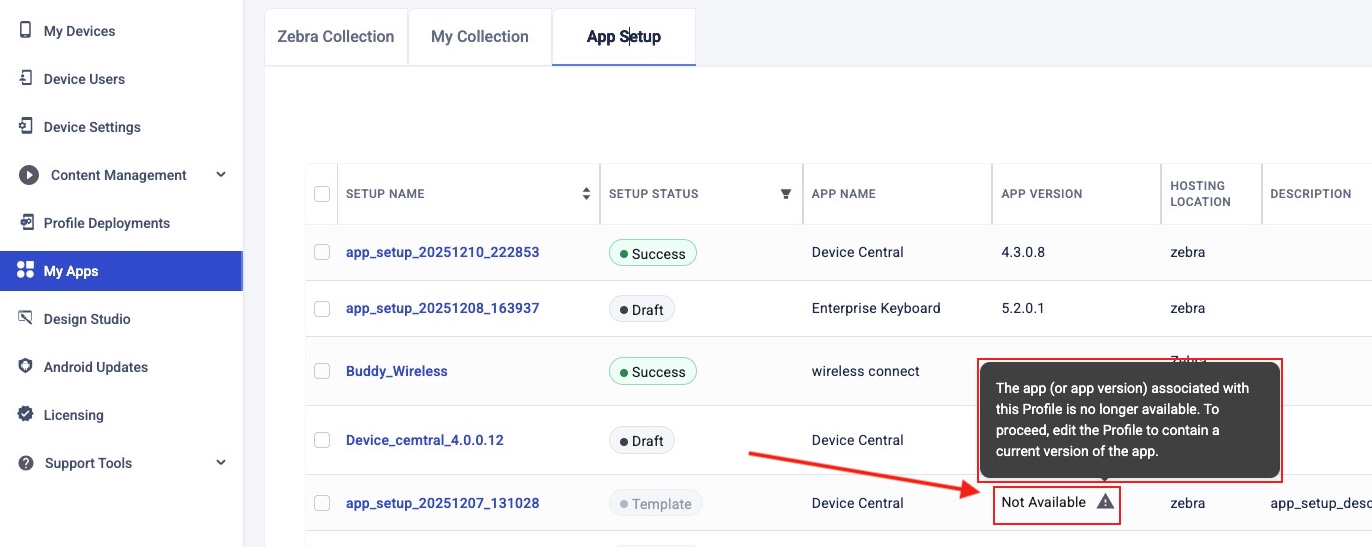Screen dimensions: 1372x547
Task: Select checkbox for app_setup_20251210_222853
Action: point(322,252)
